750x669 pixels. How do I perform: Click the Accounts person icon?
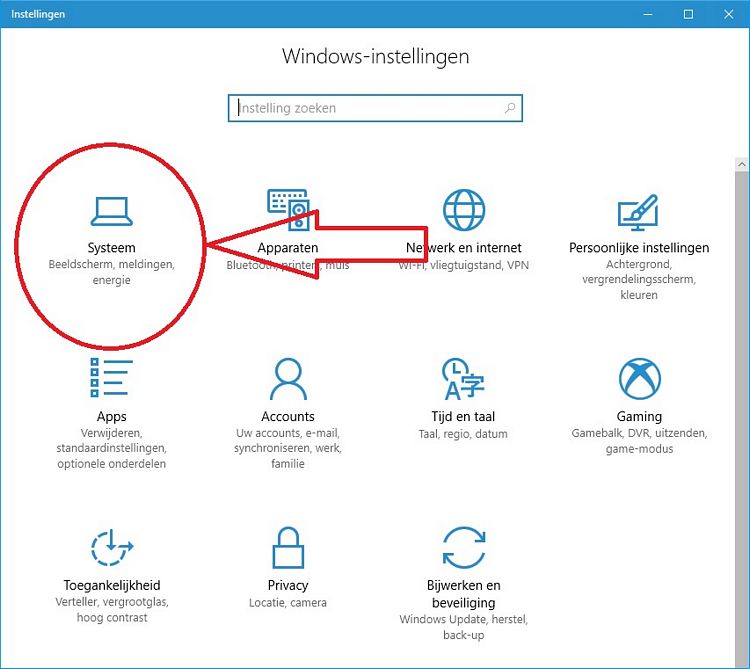coord(288,379)
